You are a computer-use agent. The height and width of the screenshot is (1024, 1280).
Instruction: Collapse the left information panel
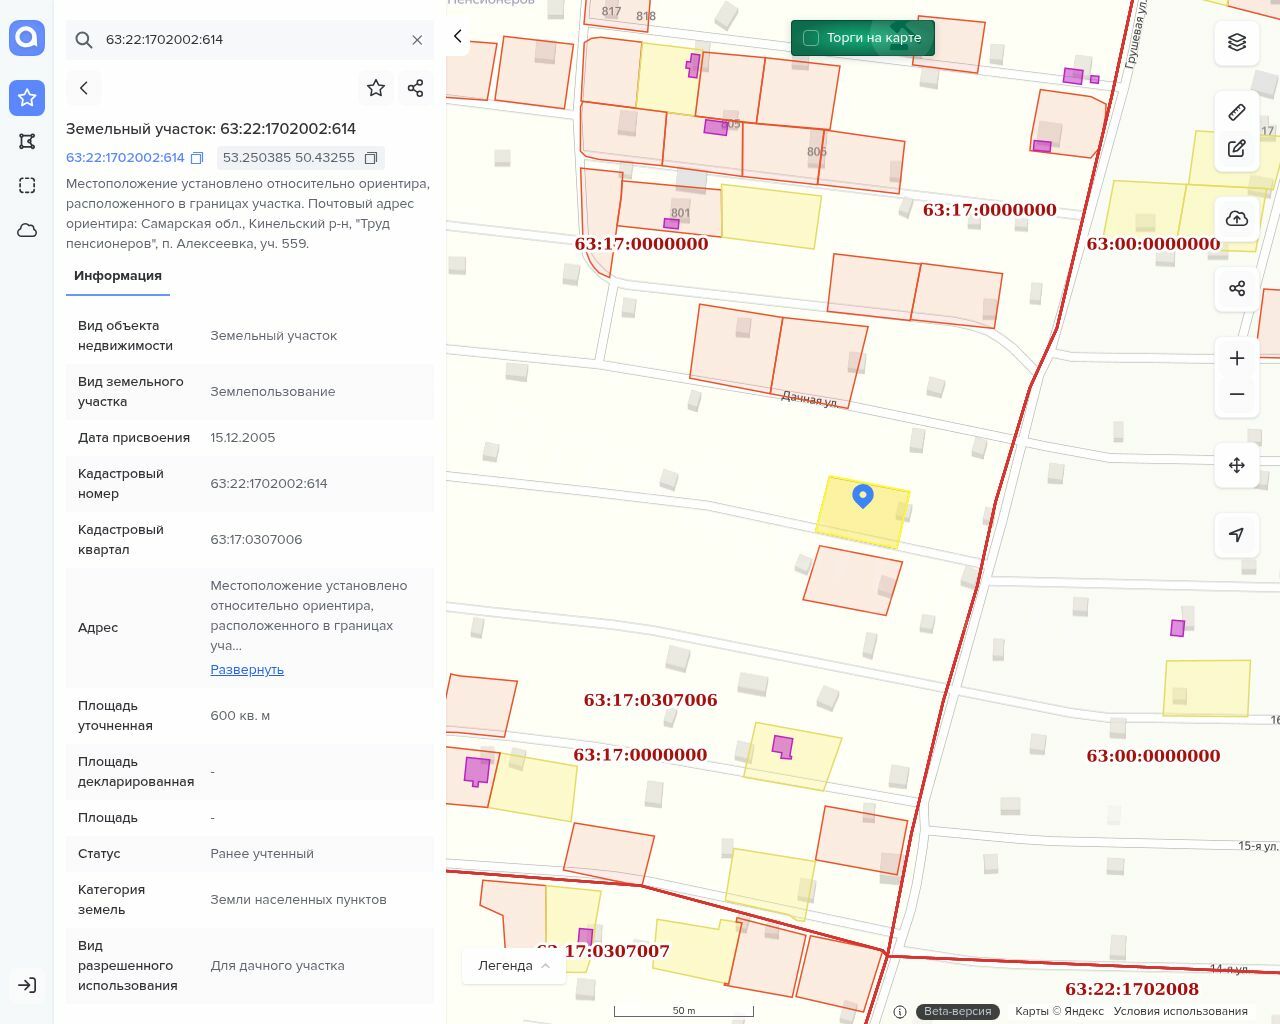458,36
